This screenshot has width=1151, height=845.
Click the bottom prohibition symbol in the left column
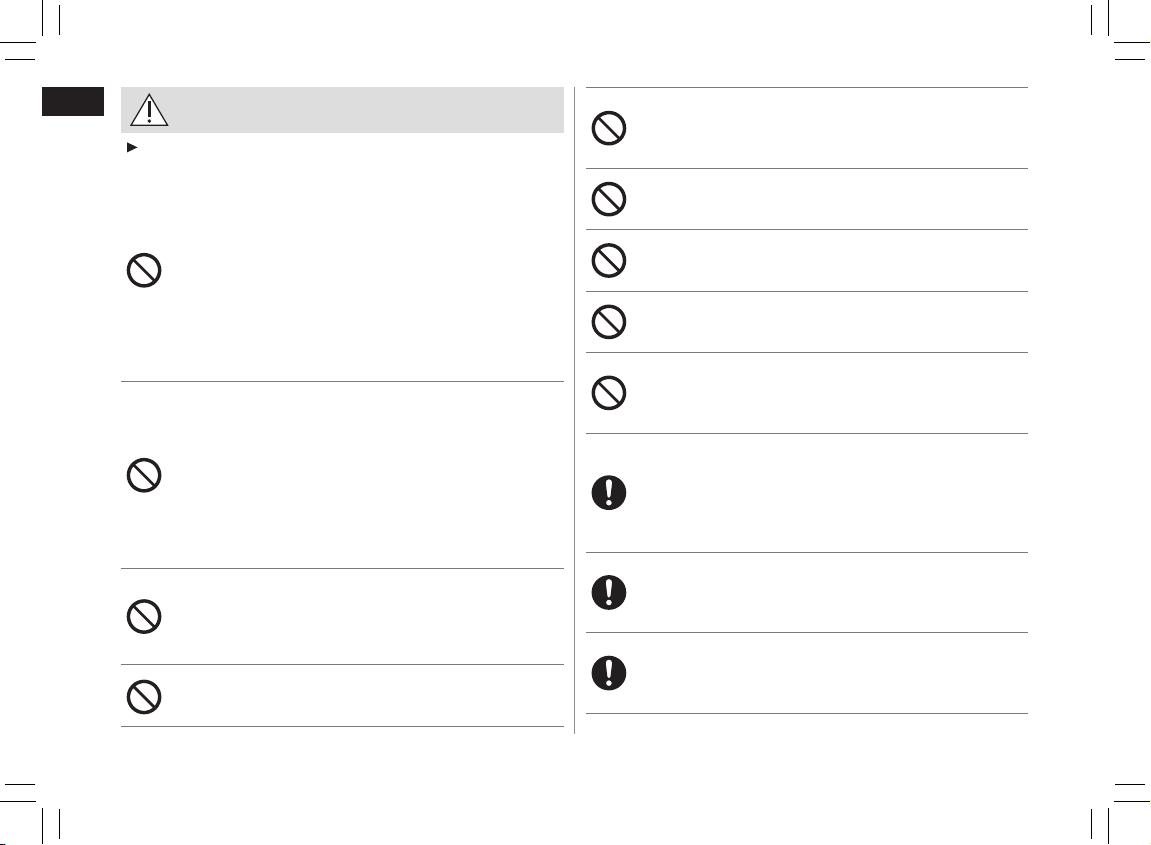(144, 696)
